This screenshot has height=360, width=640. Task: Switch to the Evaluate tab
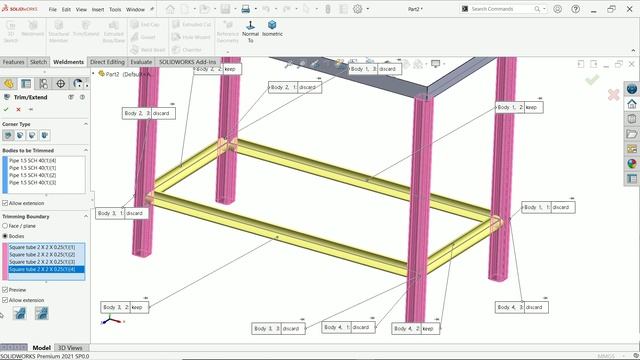(x=141, y=62)
